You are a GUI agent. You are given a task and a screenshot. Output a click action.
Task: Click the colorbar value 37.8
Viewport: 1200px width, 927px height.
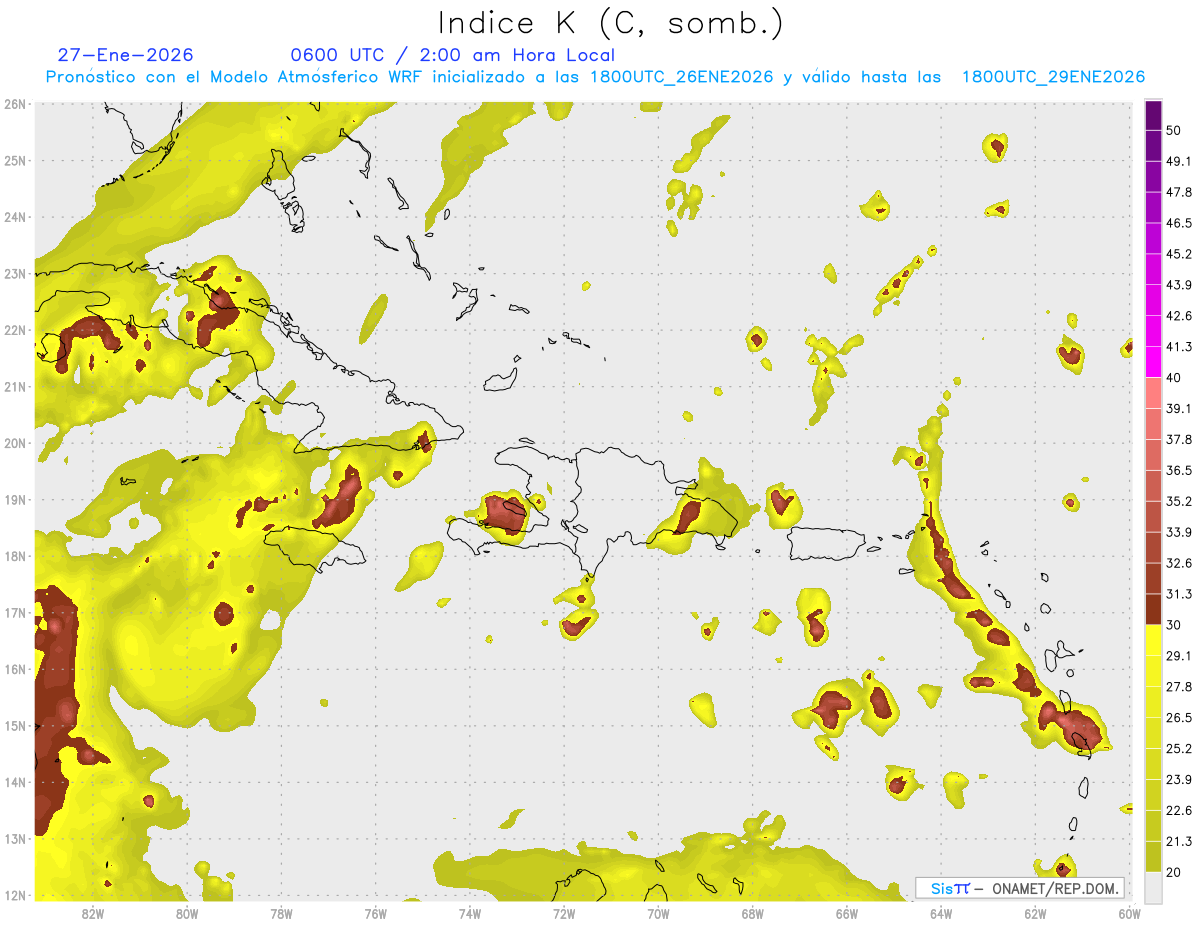(1178, 439)
